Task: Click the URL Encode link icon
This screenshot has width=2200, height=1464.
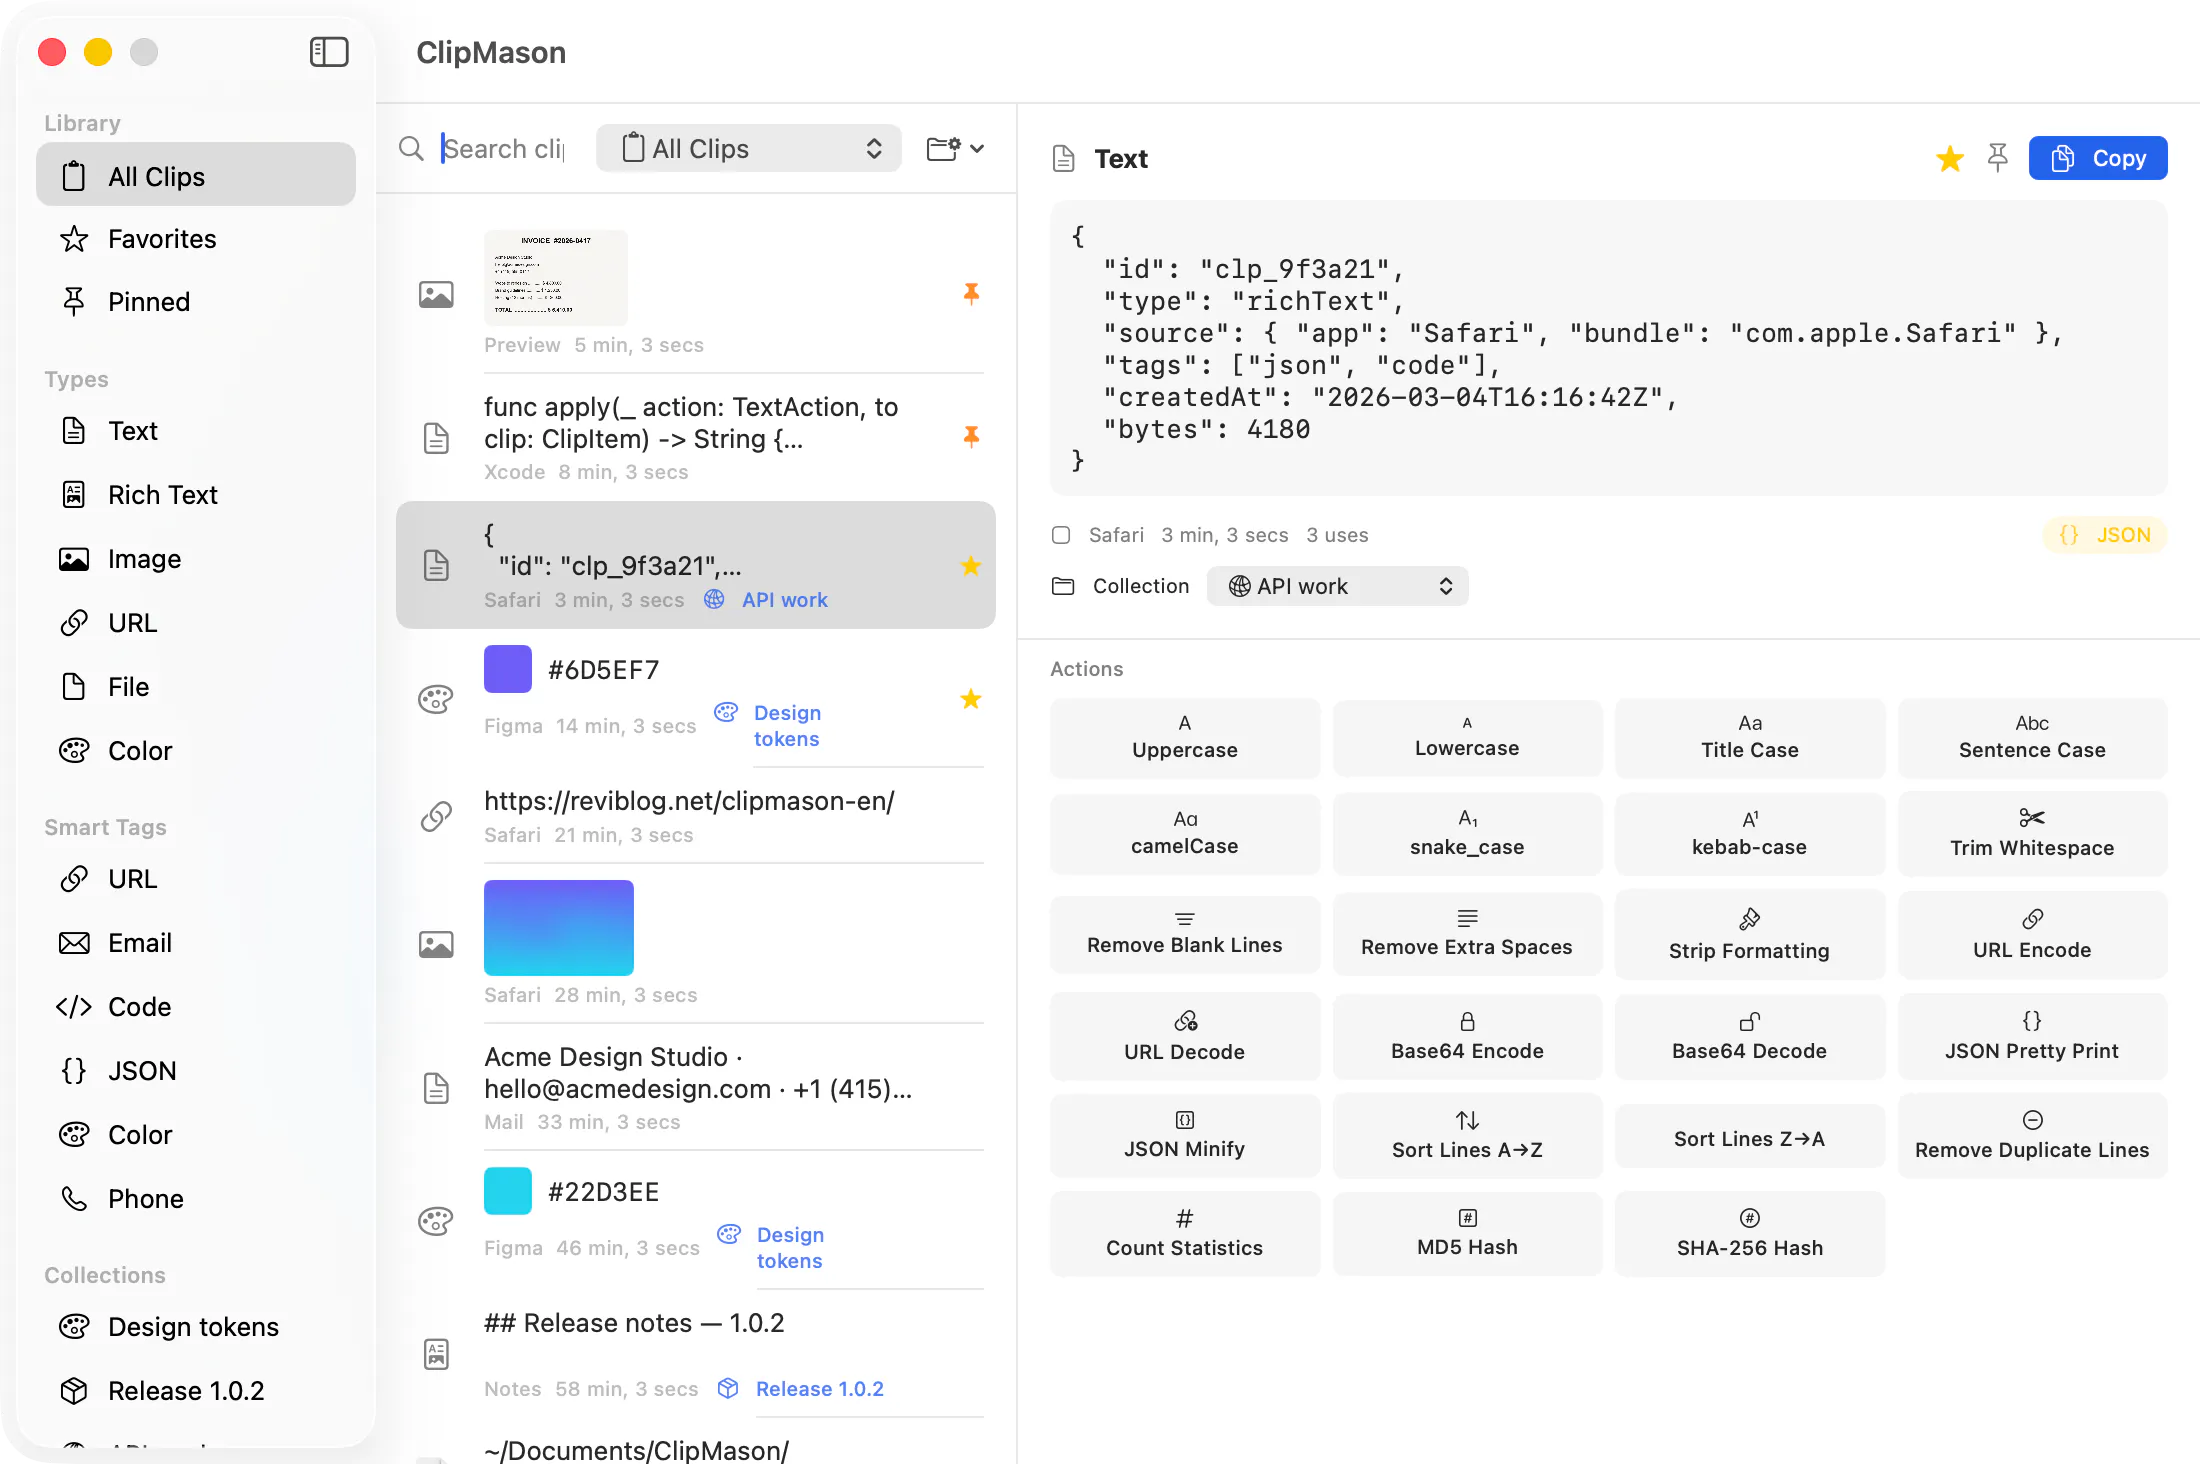Action: pyautogui.click(x=2032, y=919)
